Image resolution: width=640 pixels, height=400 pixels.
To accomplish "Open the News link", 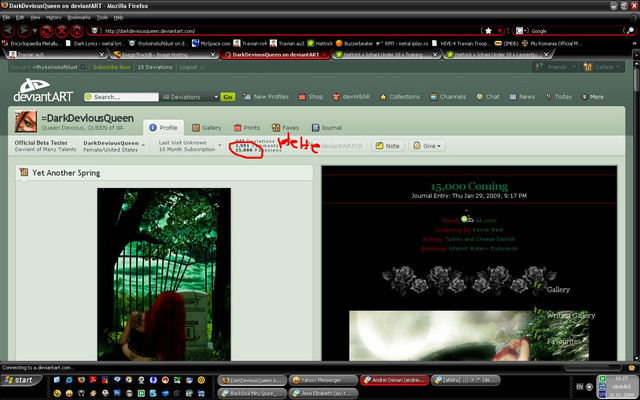I will [x=522, y=97].
